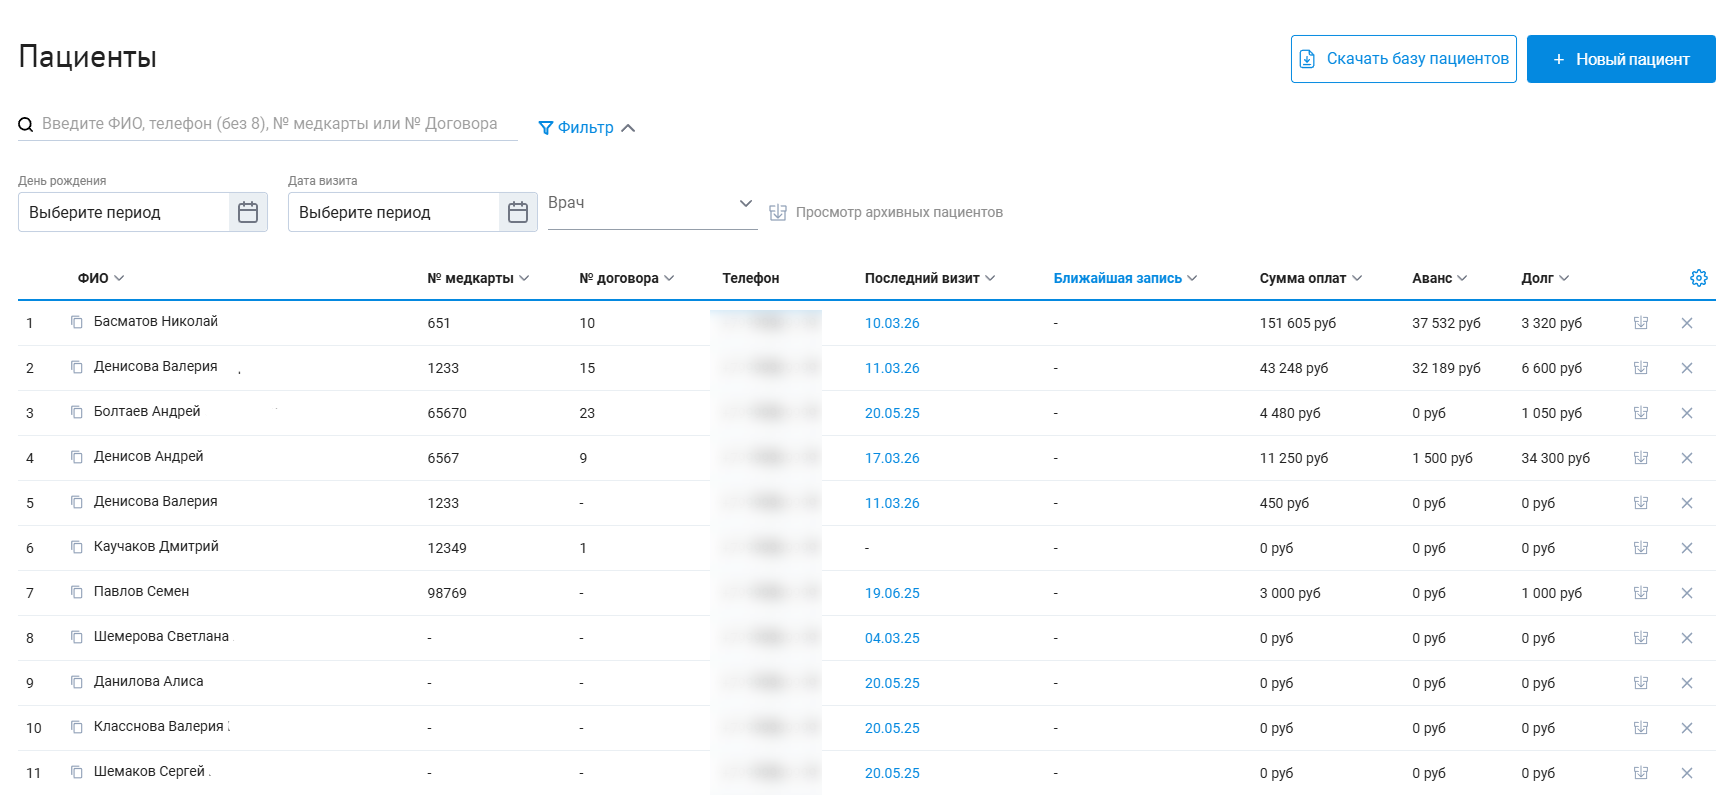Click Скачать базу пациентов button
1728x795 pixels.
[x=1404, y=59]
